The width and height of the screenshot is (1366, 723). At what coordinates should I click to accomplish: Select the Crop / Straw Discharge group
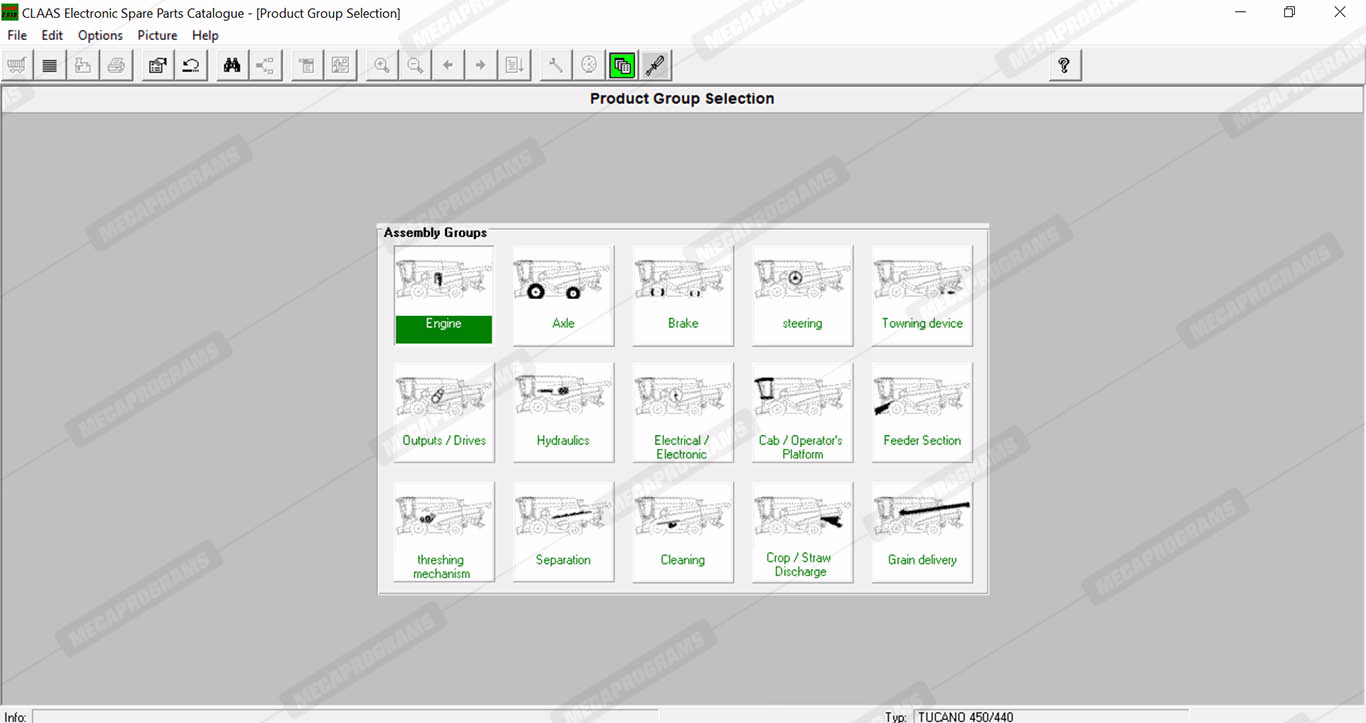(x=802, y=532)
